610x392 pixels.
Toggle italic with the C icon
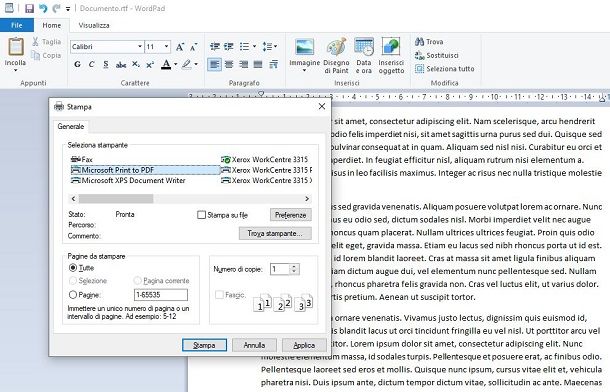[91, 64]
